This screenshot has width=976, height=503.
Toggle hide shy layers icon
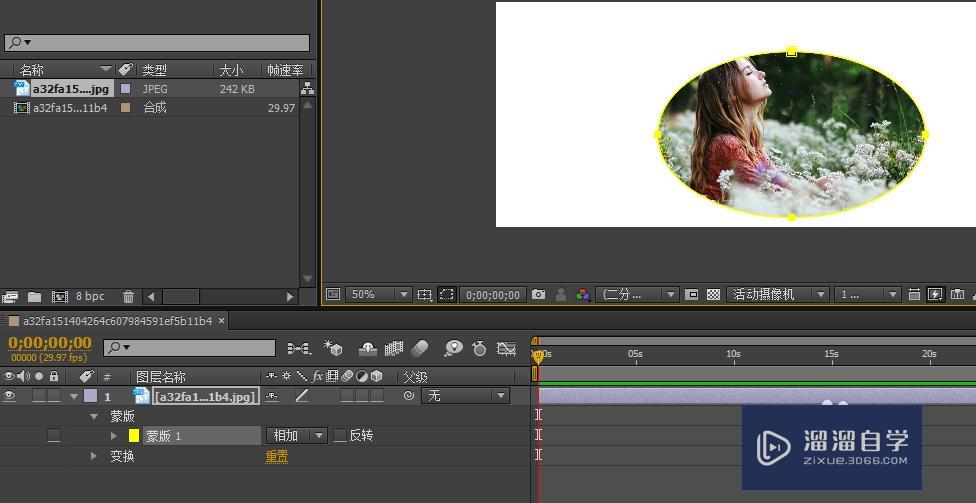[368, 349]
